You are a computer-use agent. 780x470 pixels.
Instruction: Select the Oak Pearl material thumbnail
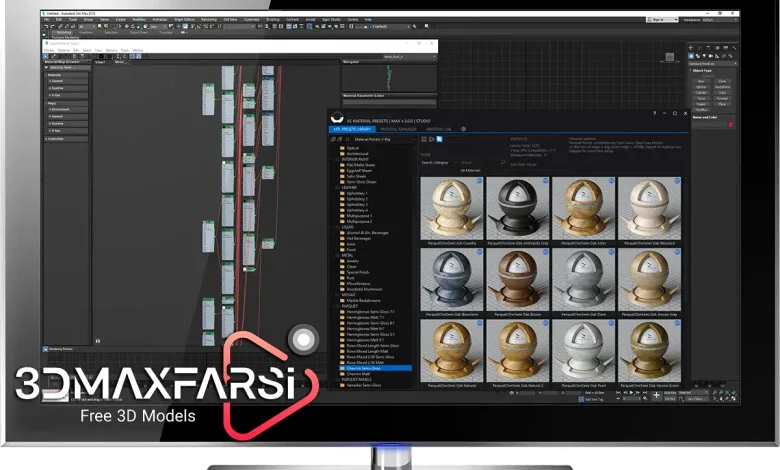click(583, 351)
